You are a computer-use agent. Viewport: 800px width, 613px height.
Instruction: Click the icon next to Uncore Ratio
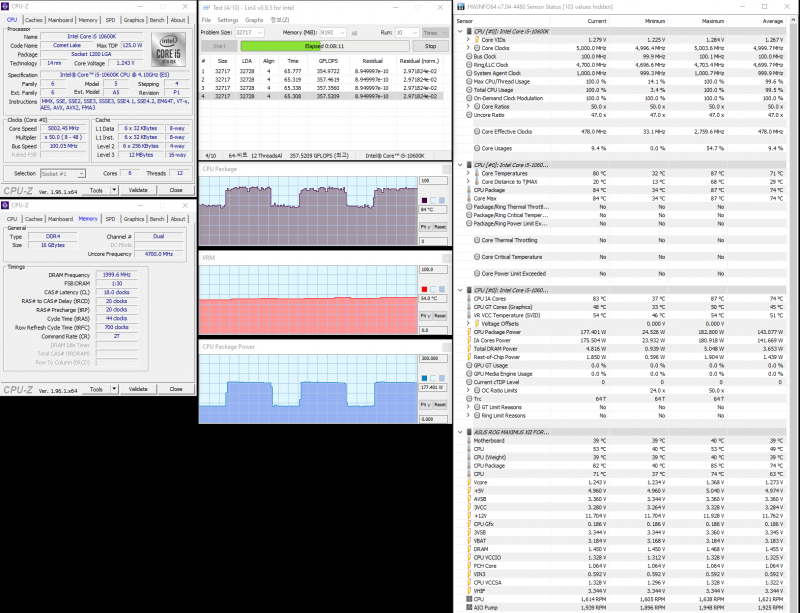pos(469,115)
